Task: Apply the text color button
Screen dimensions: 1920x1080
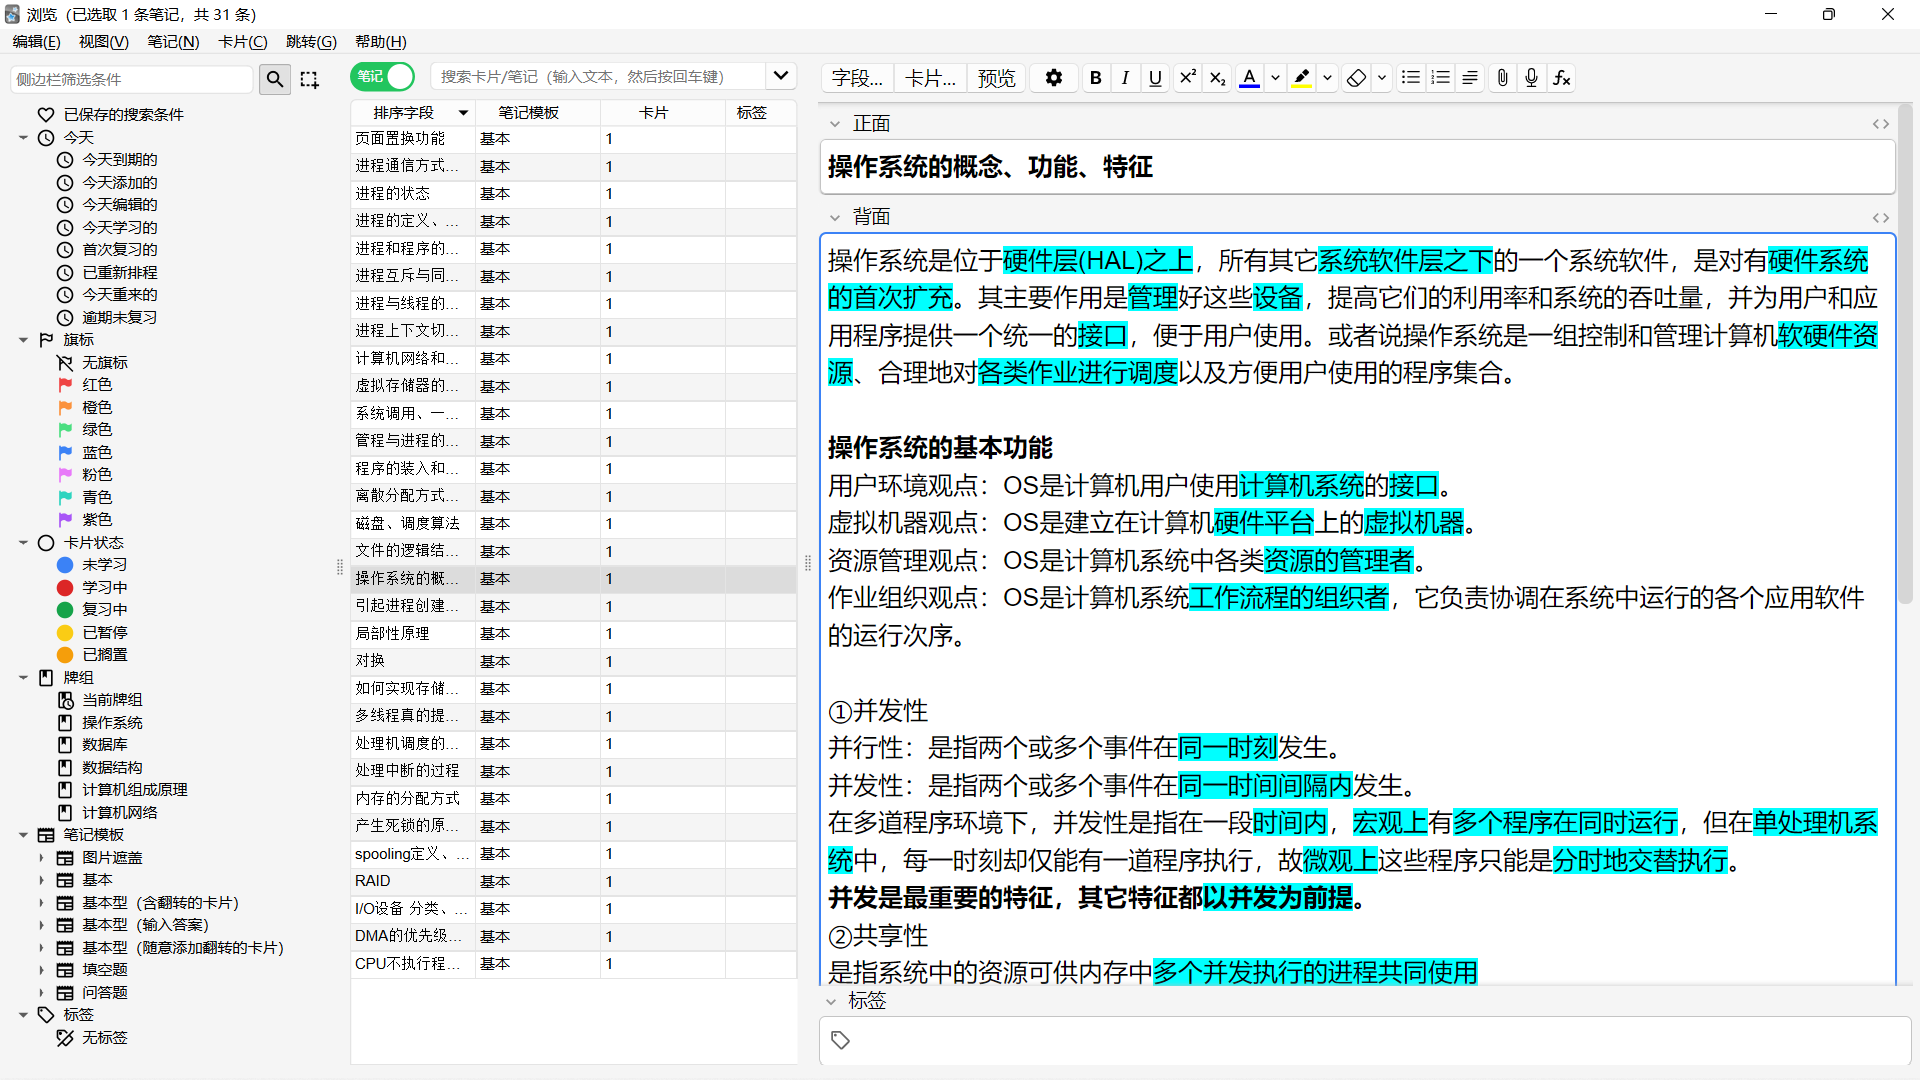Action: tap(1250, 78)
